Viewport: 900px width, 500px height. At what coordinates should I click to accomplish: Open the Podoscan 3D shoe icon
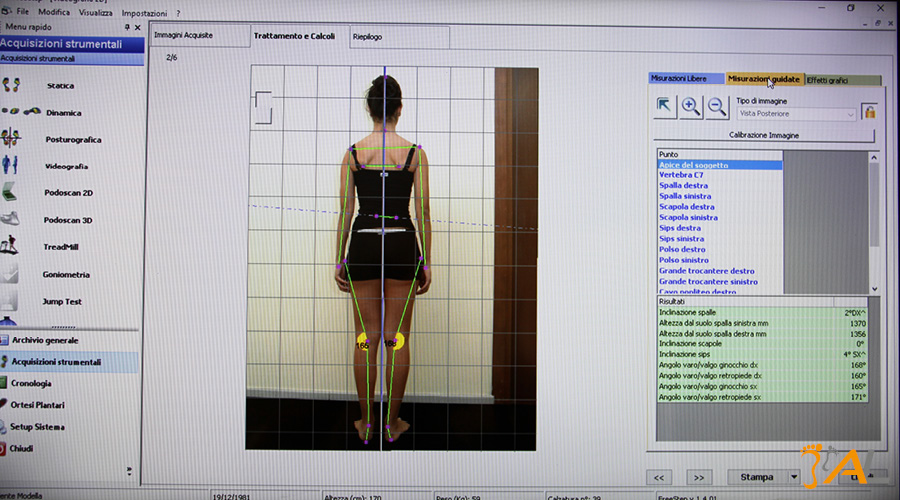(x=10, y=219)
